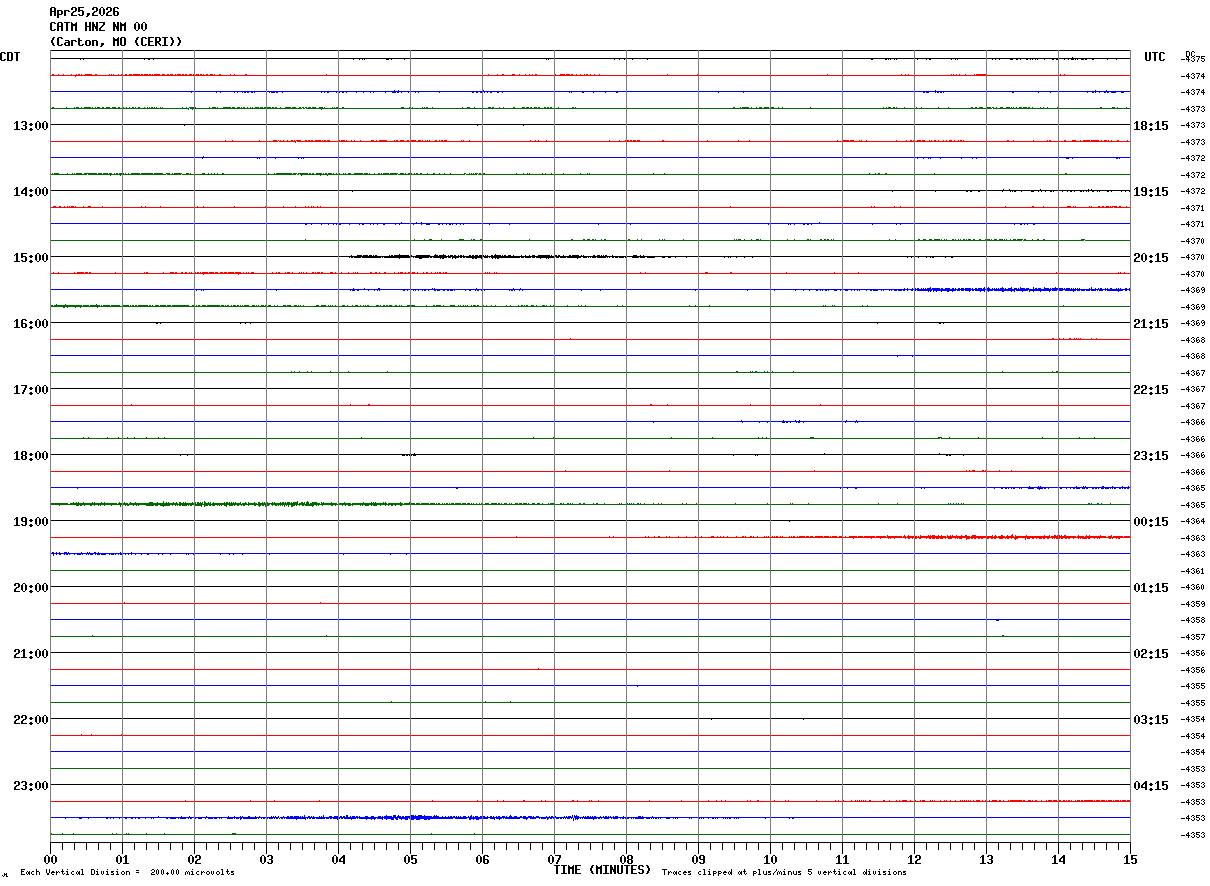Click the DC offset value '-4359'
1210x886 pixels.
[1194, 604]
